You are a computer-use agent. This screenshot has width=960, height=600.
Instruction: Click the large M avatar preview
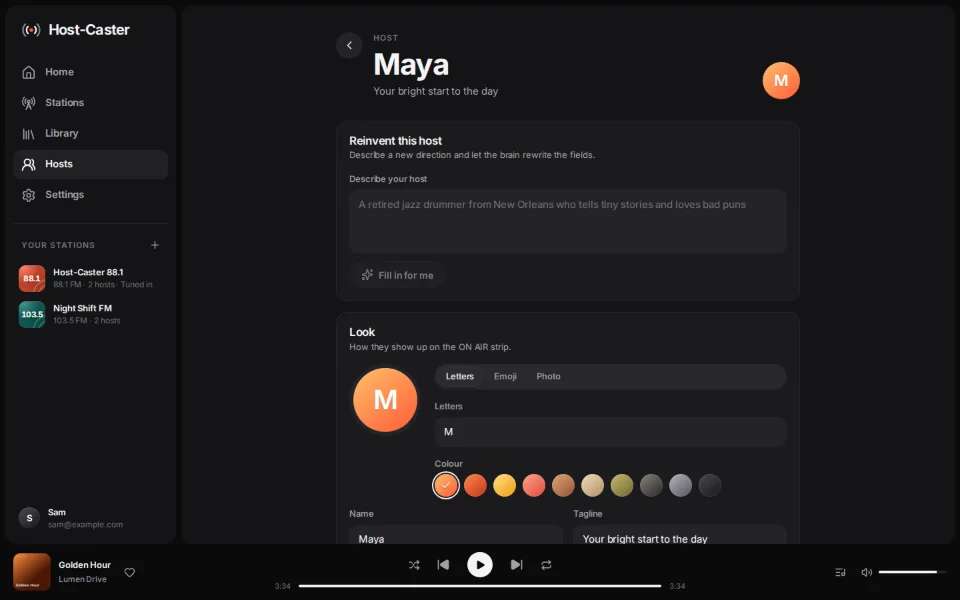385,400
